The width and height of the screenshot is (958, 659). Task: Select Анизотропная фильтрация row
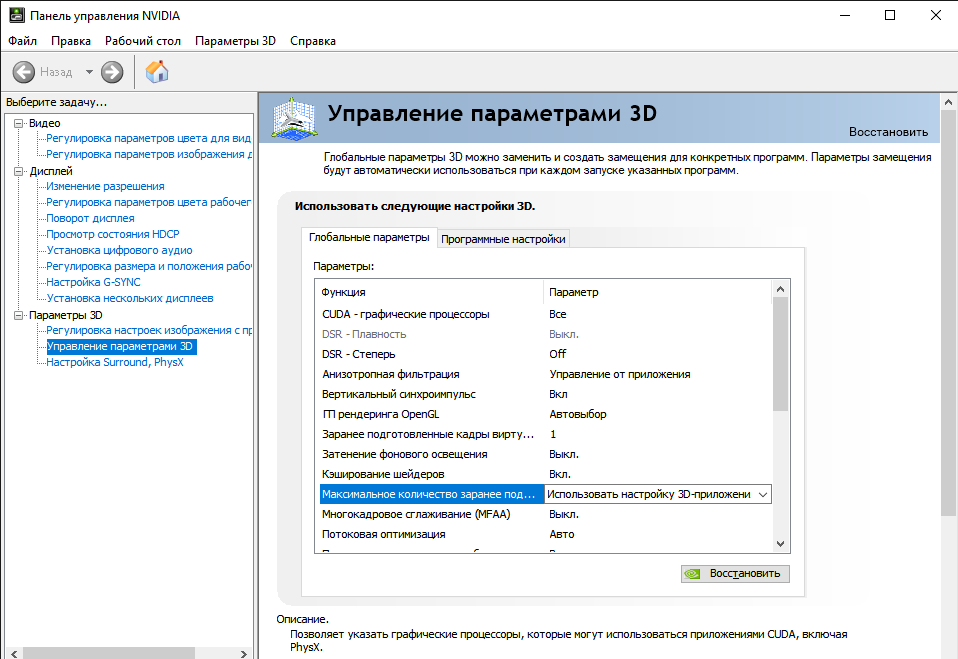[x=546, y=374]
